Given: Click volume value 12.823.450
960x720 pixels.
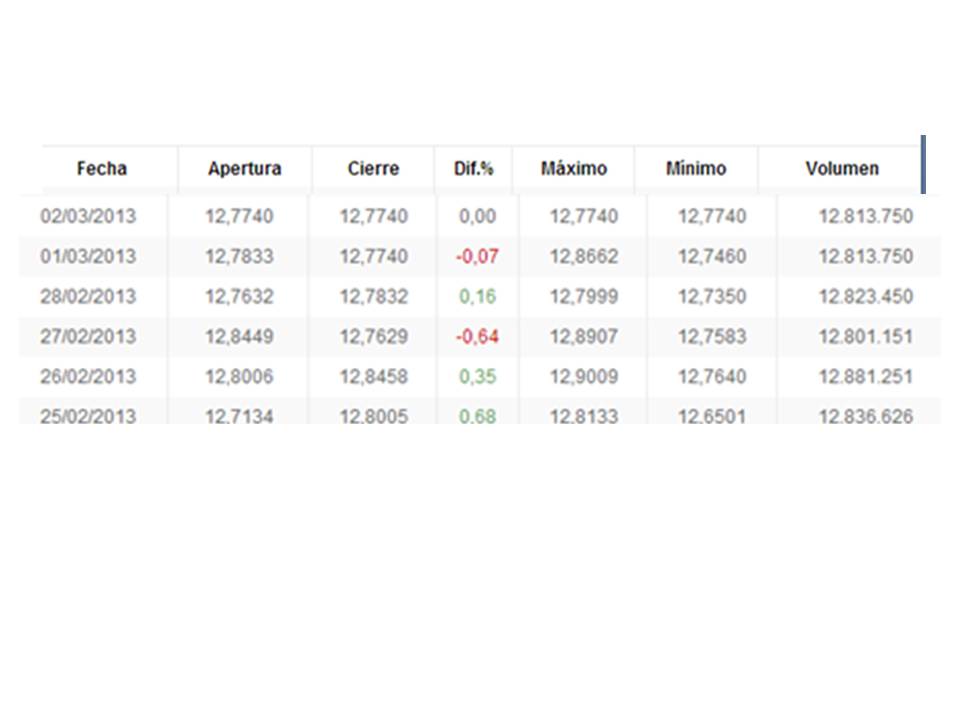Looking at the screenshot, I should click(866, 296).
